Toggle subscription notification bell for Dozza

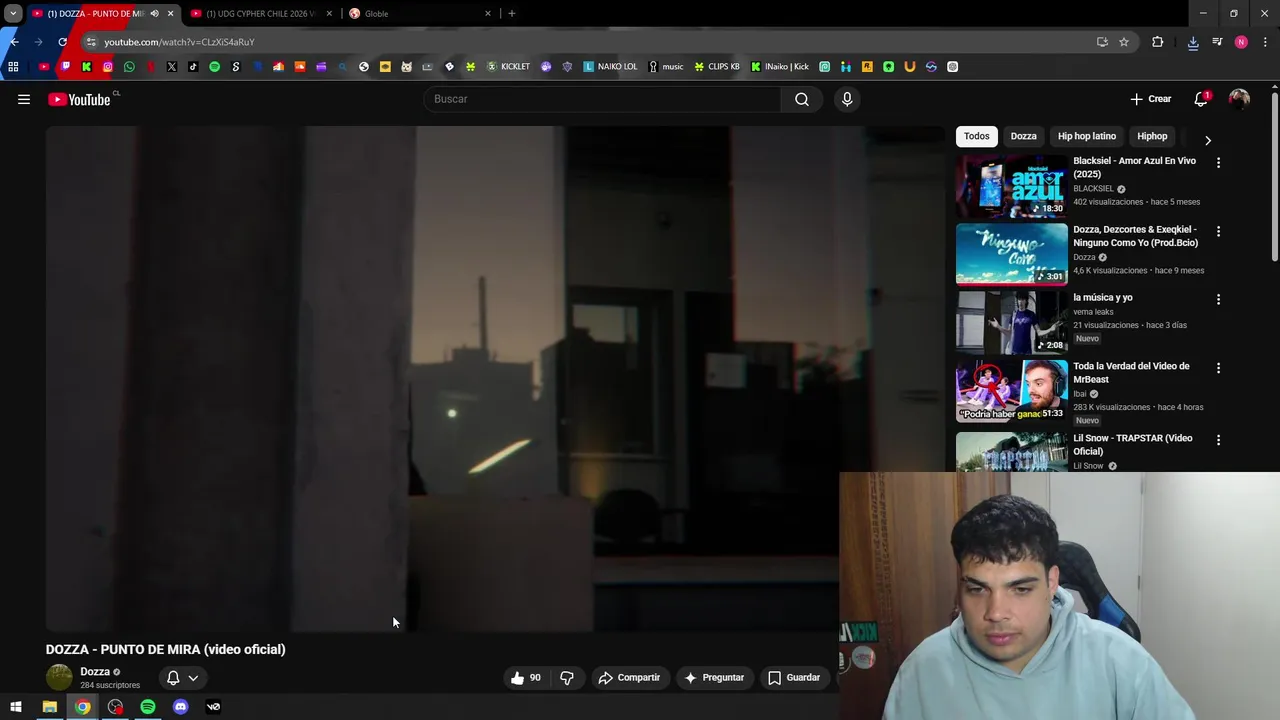click(x=173, y=678)
